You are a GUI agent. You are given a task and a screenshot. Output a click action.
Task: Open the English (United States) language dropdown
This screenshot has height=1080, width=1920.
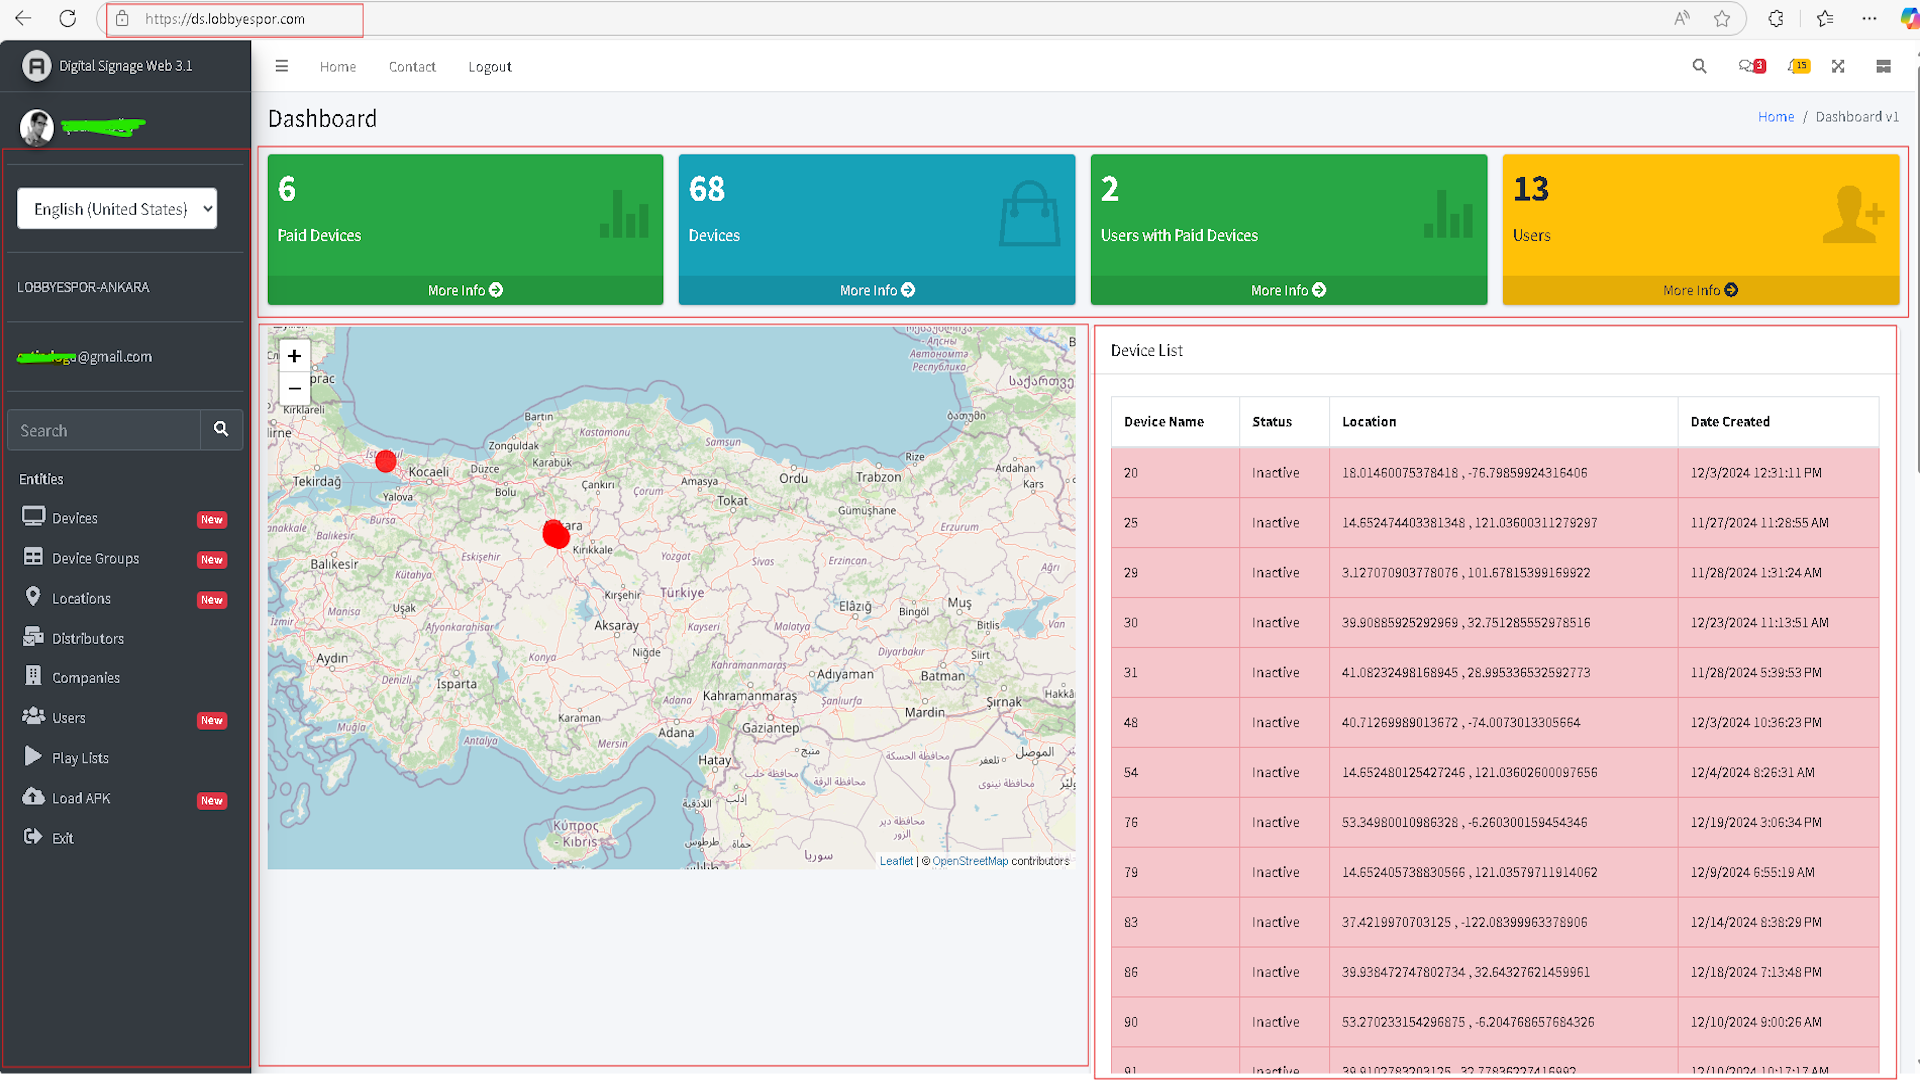coord(117,208)
